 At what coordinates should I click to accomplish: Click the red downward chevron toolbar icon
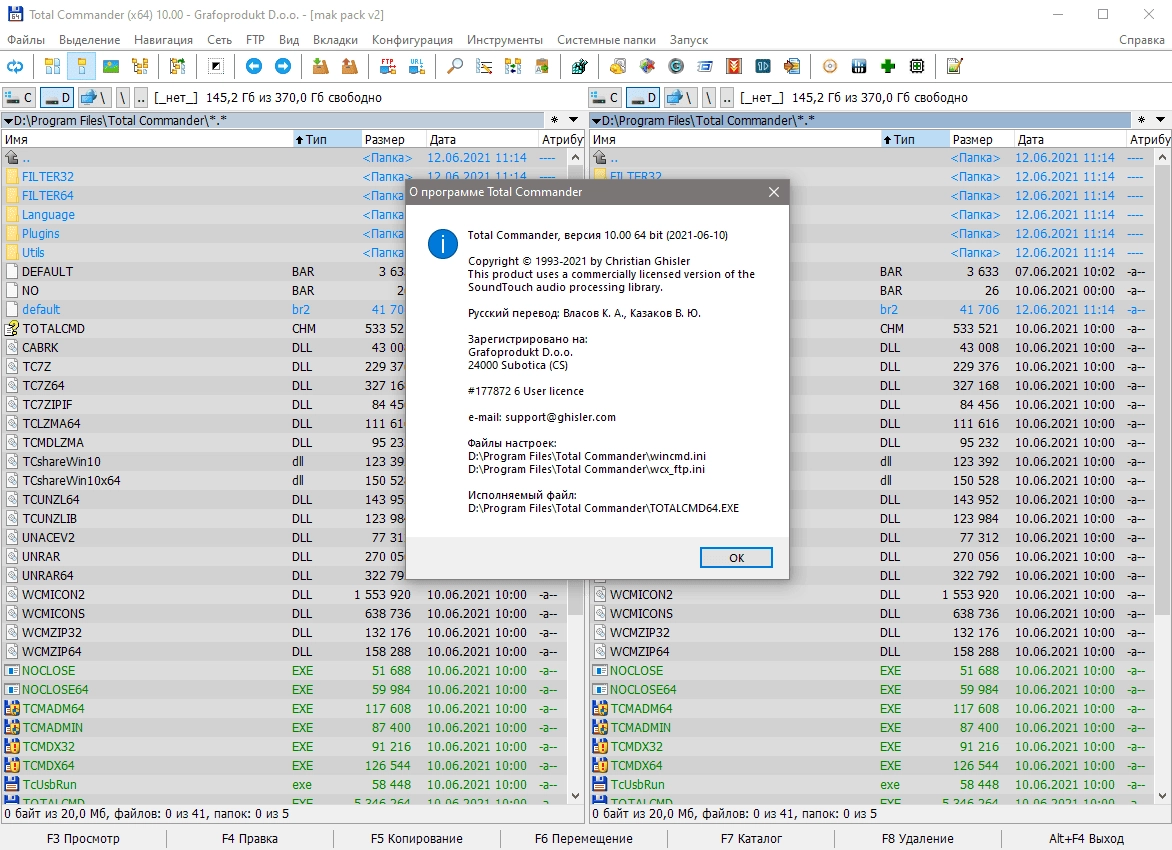point(734,67)
